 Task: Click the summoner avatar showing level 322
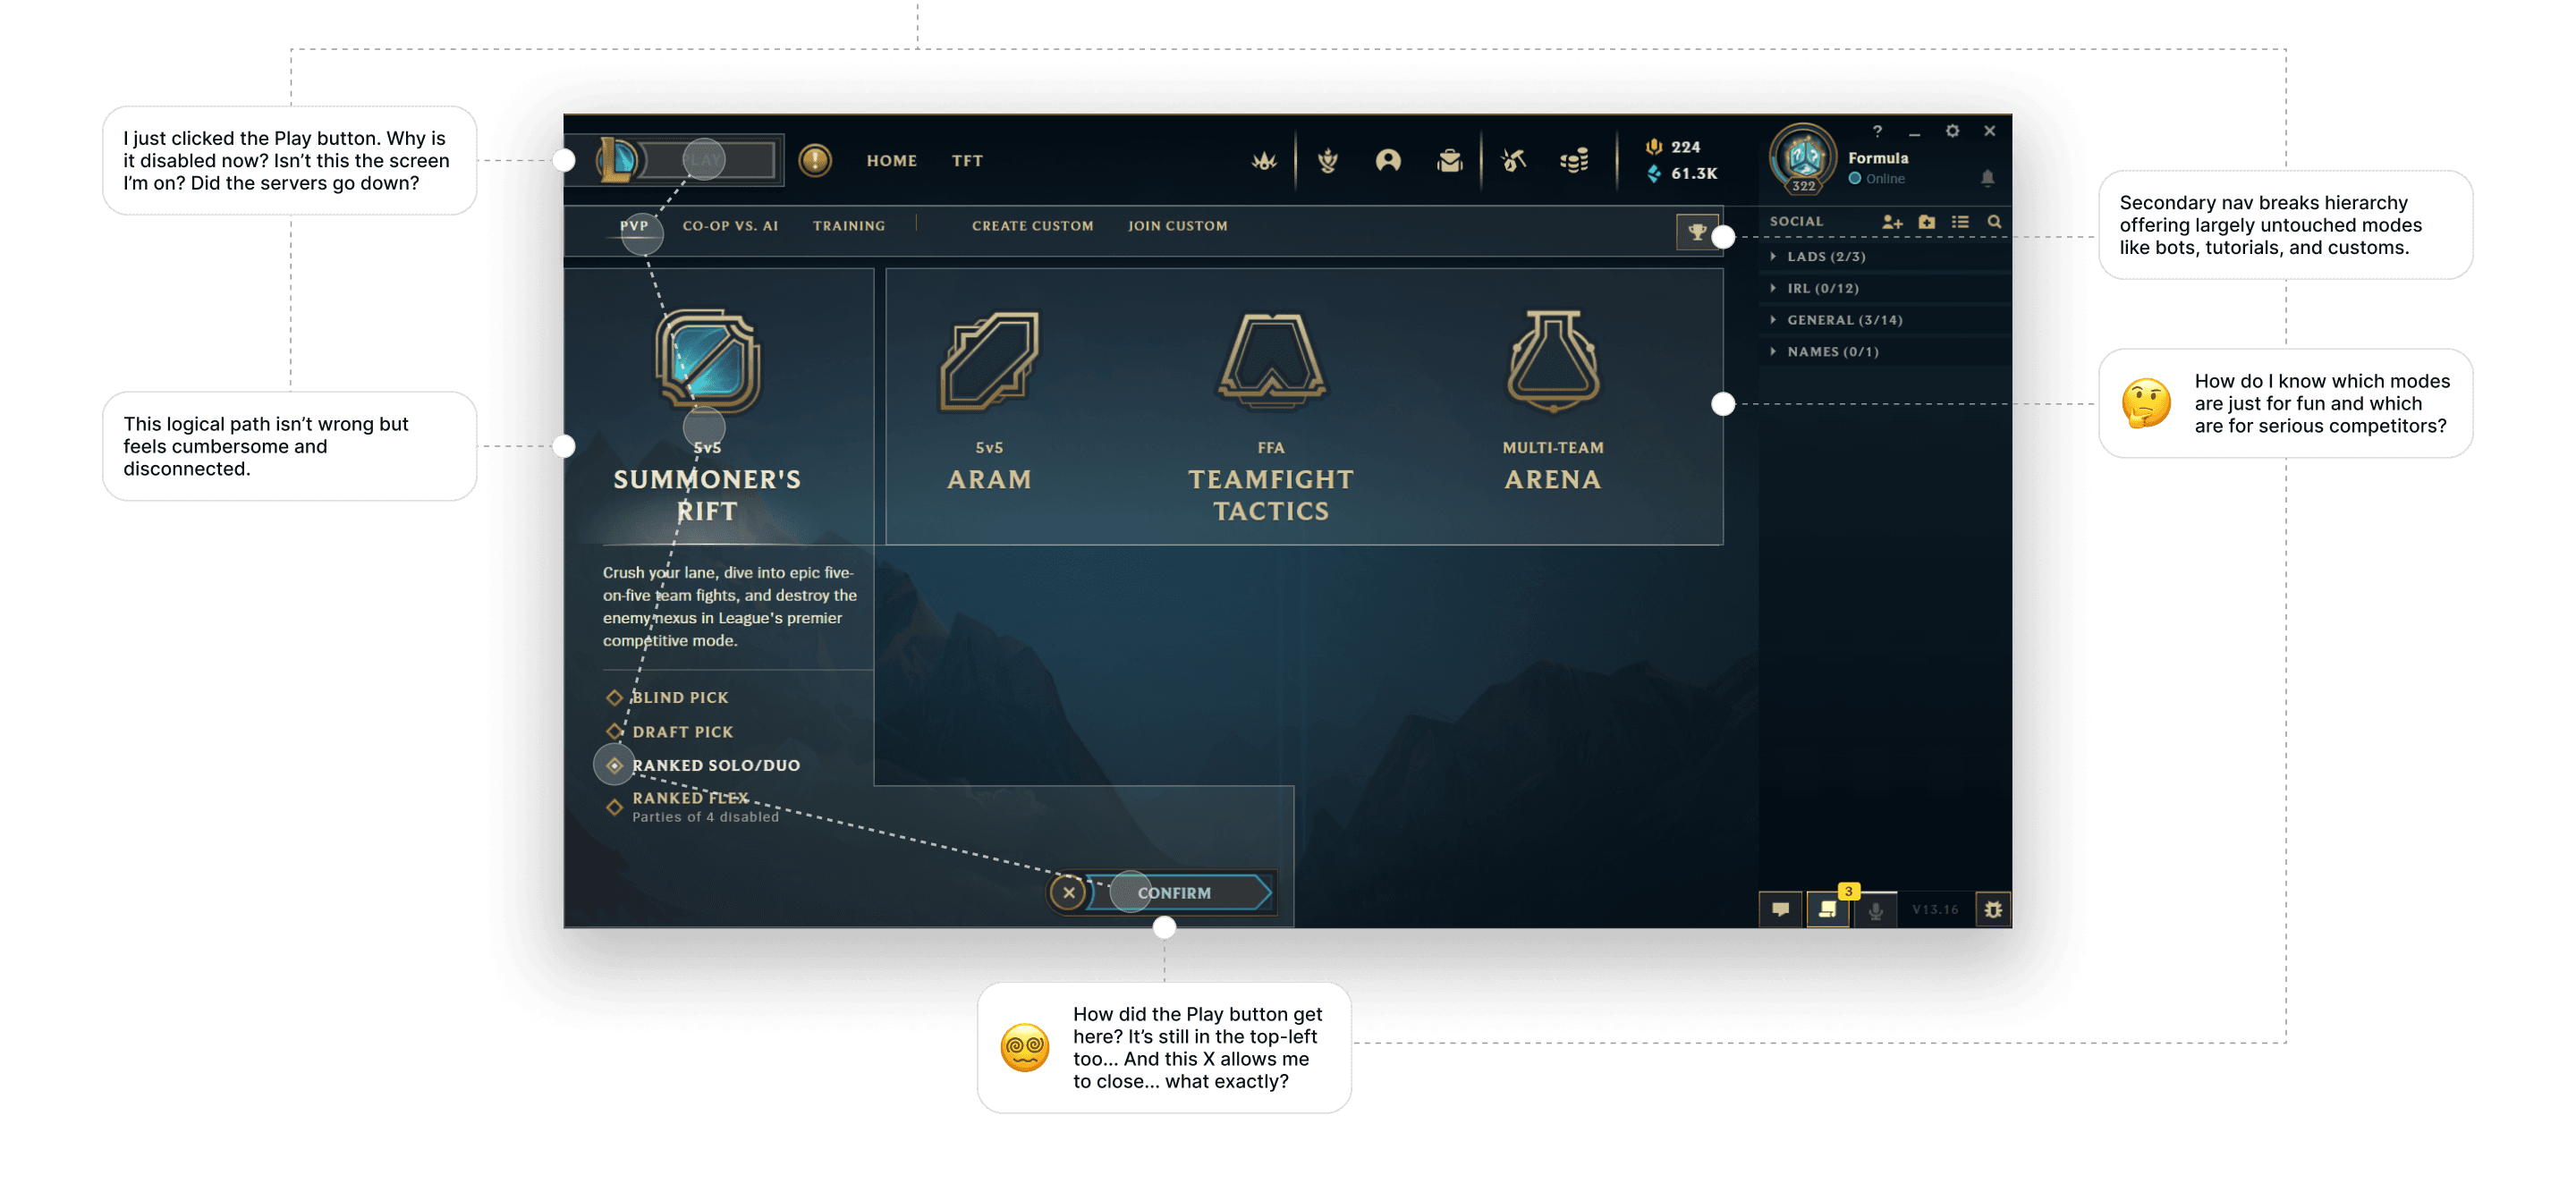pos(1803,158)
